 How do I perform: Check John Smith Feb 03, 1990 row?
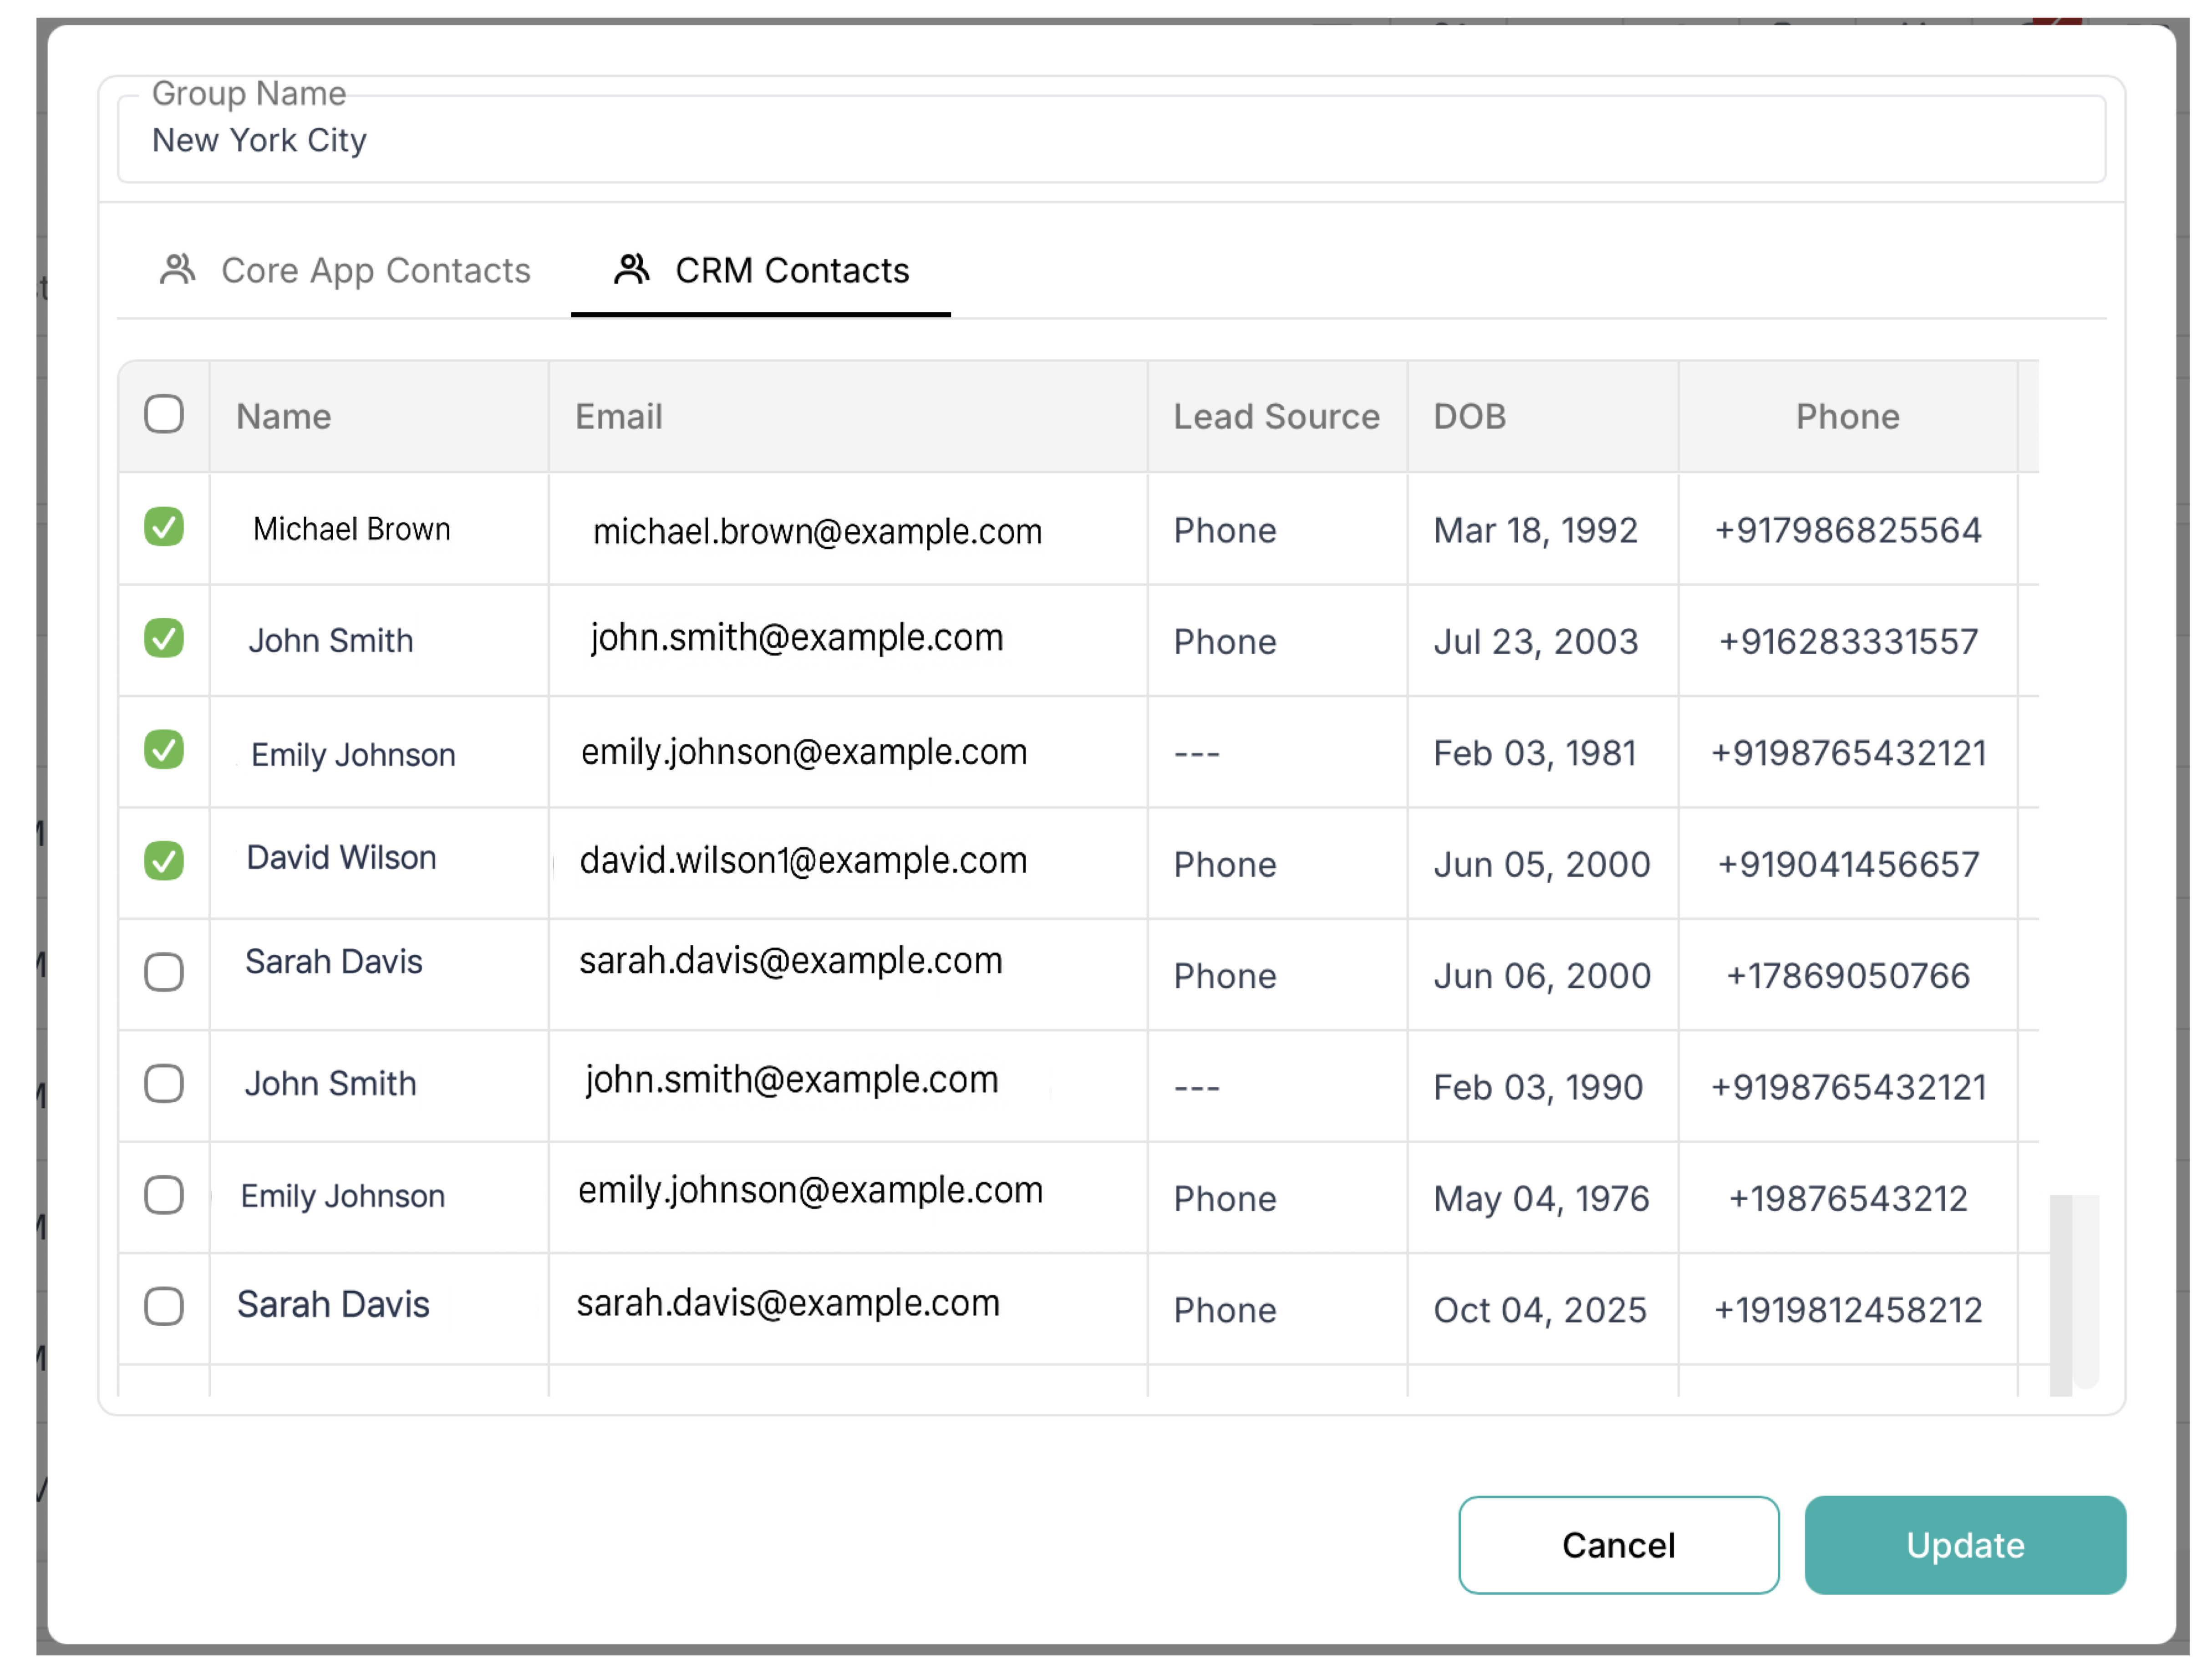coord(164,1084)
